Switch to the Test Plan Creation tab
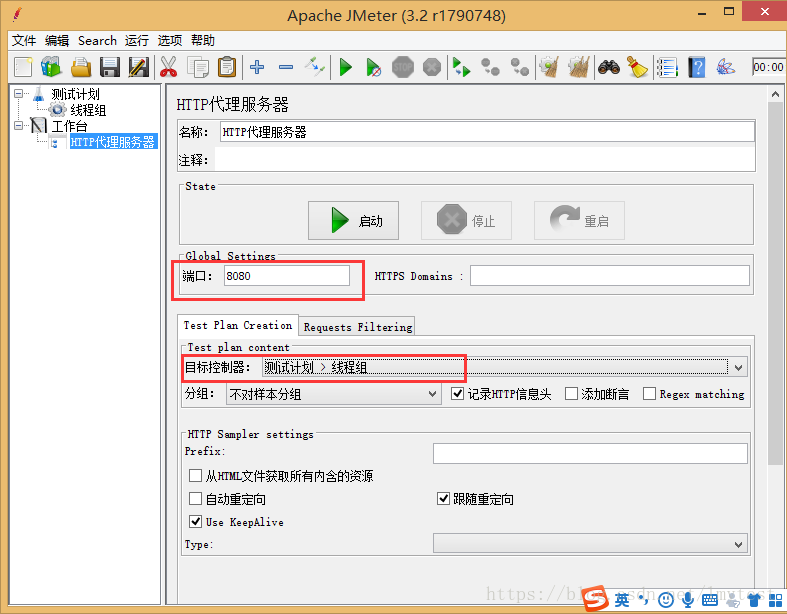The height and width of the screenshot is (614, 787). point(237,325)
